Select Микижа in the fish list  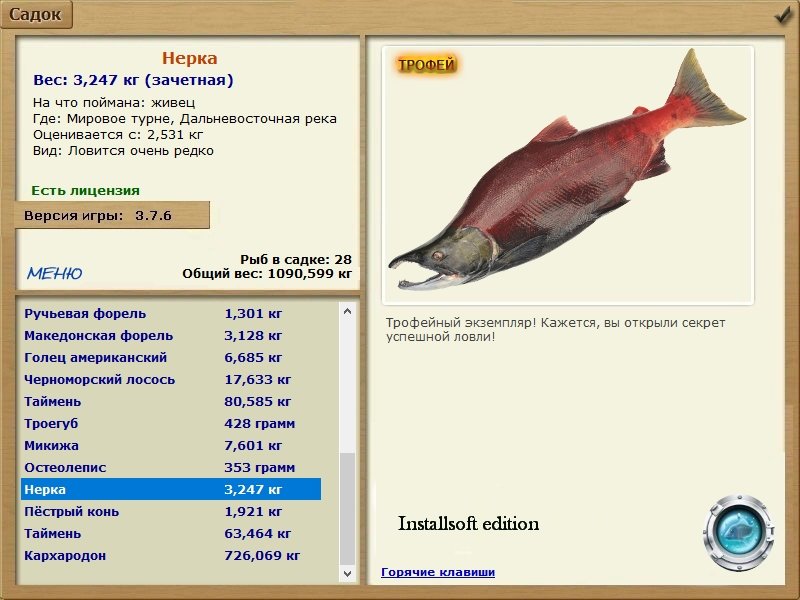coord(171,445)
